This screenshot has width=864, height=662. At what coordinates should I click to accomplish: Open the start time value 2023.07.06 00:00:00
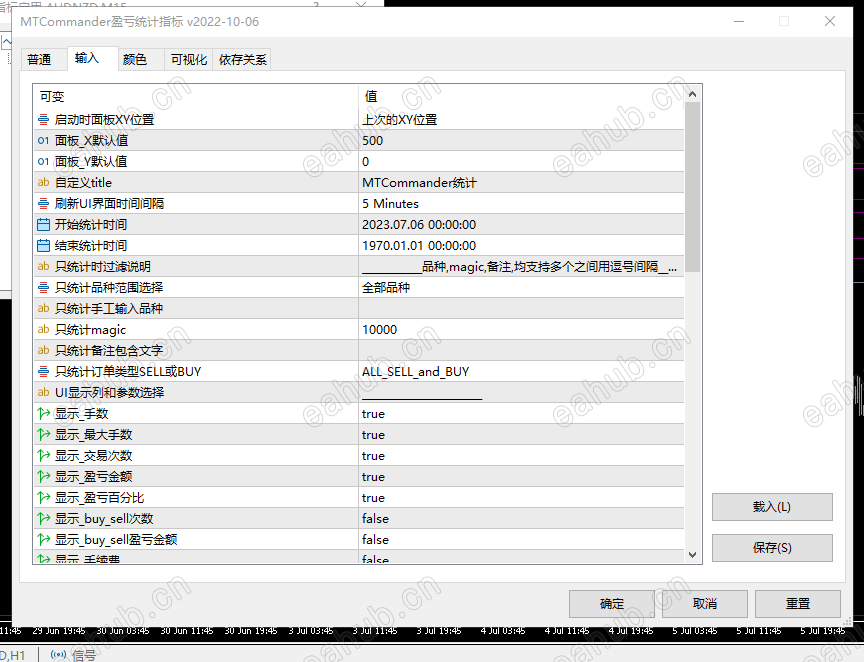[x=521, y=224]
